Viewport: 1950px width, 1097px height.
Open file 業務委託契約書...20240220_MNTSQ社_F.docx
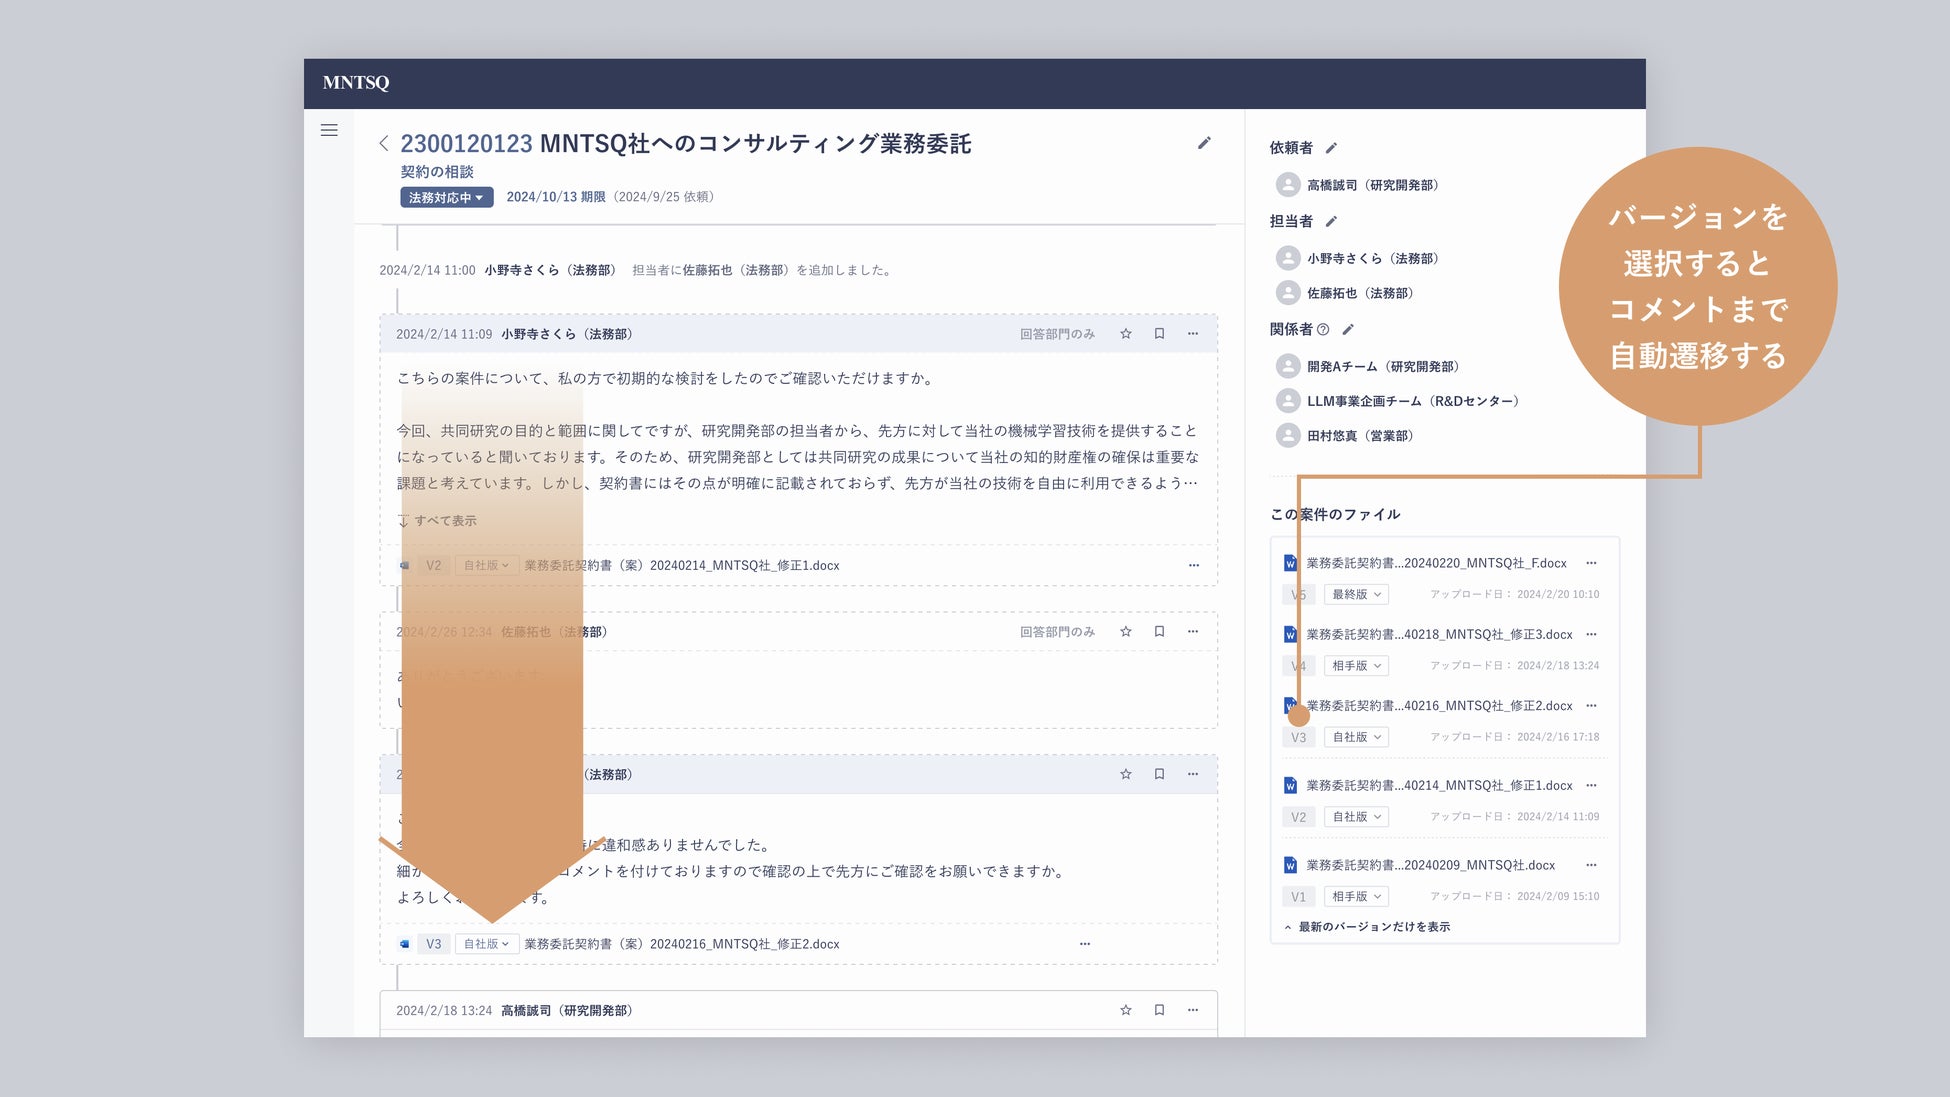1436,563
